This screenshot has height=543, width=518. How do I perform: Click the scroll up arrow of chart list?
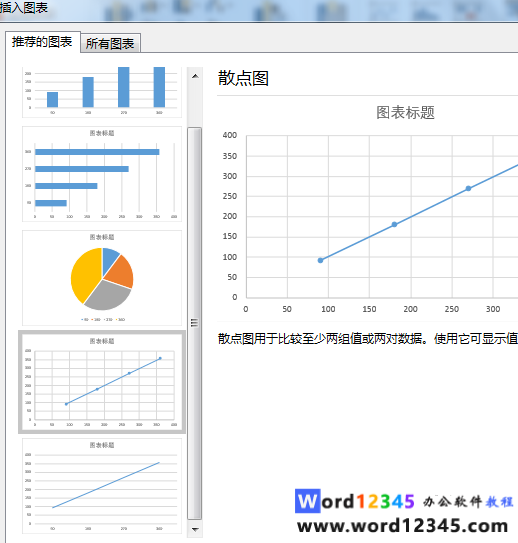point(195,76)
